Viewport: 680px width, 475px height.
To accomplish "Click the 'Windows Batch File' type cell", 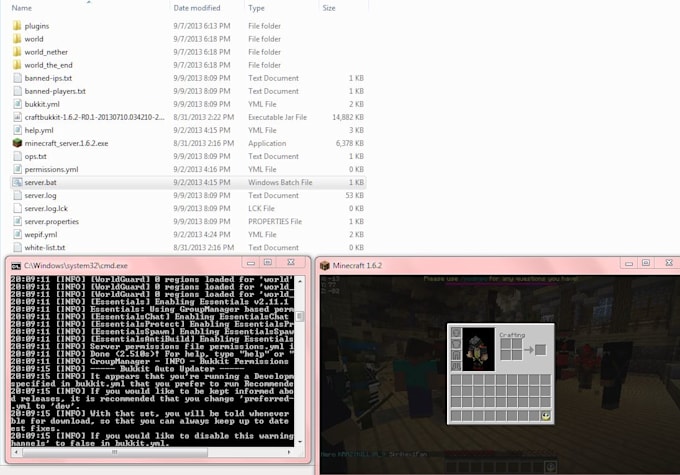I will 280,182.
